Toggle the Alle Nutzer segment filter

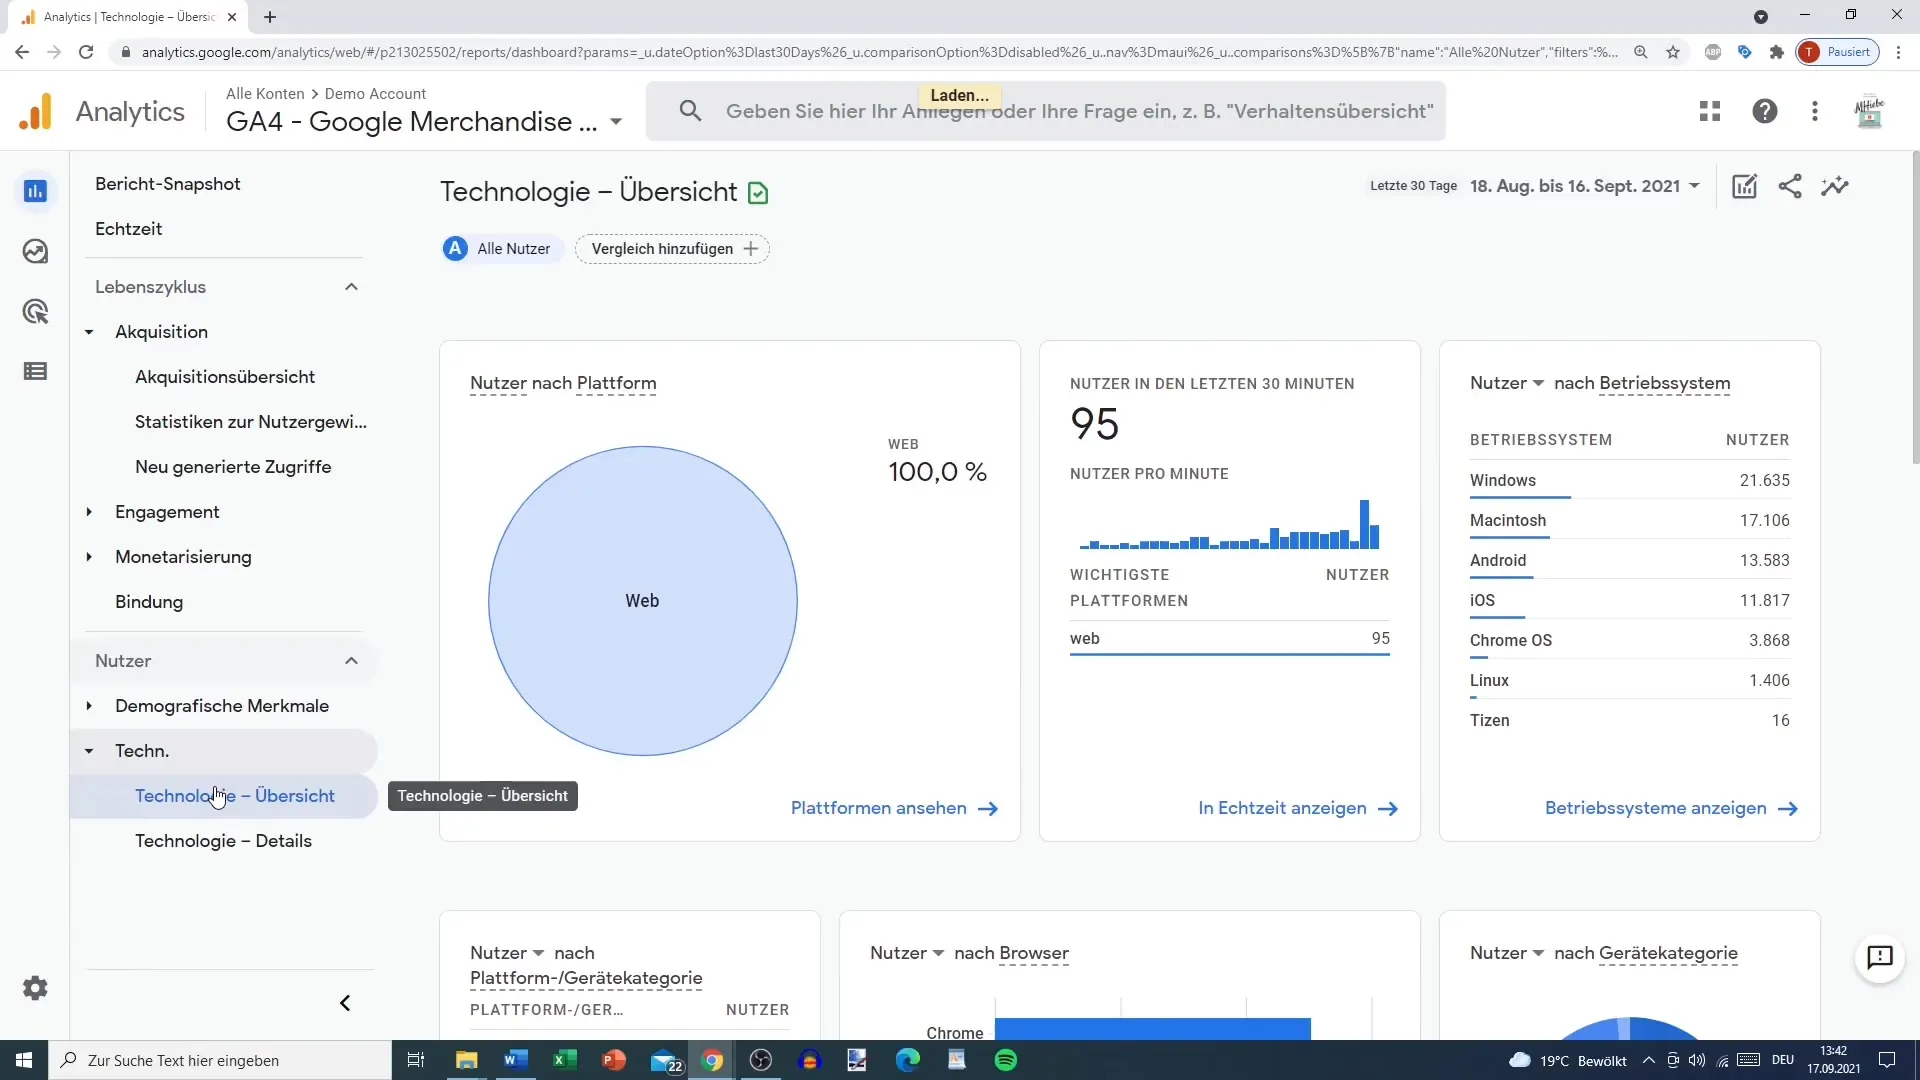coord(502,249)
